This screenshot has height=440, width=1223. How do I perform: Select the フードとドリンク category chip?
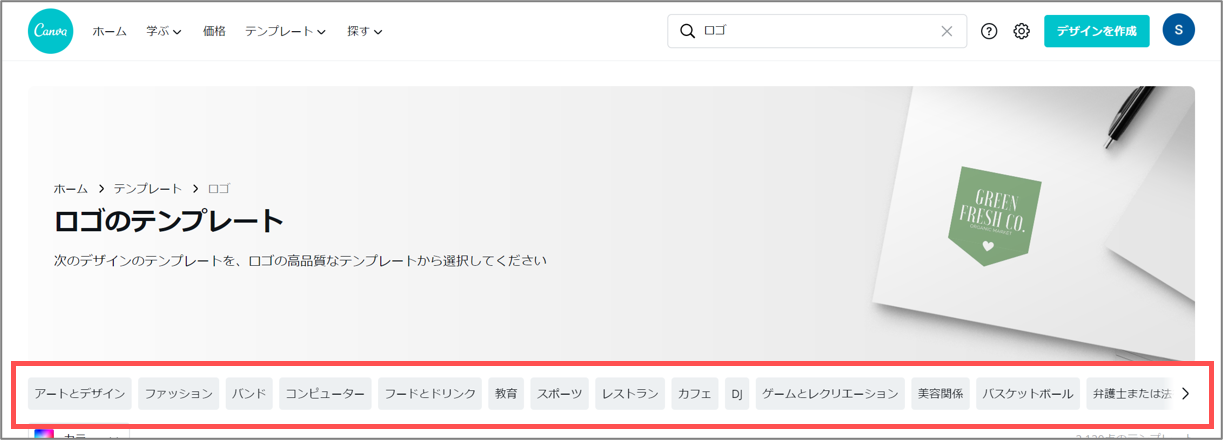pos(431,394)
